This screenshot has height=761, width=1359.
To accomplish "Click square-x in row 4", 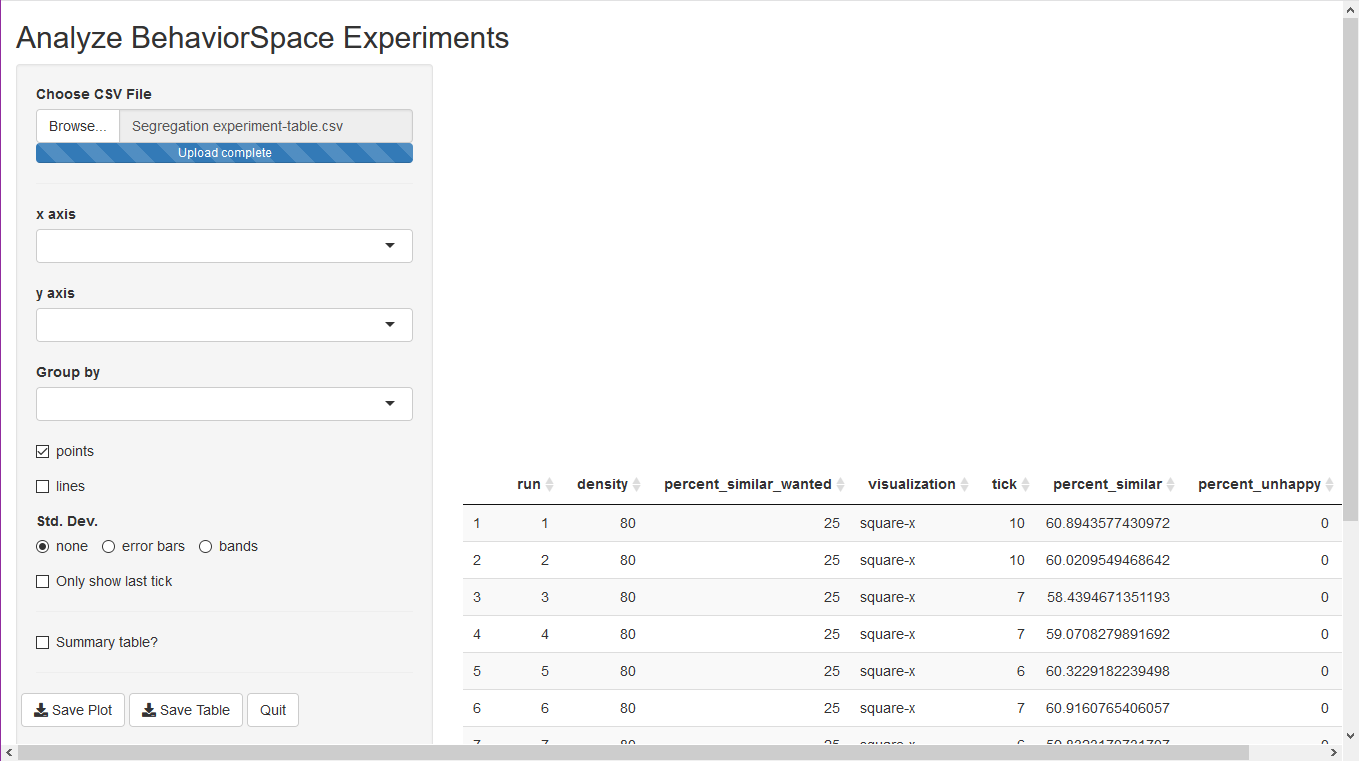I will (887, 634).
